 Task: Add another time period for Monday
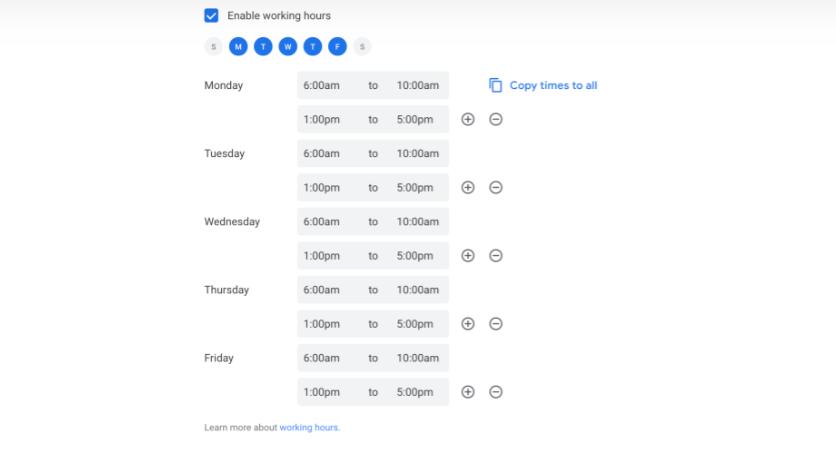pyautogui.click(x=467, y=120)
